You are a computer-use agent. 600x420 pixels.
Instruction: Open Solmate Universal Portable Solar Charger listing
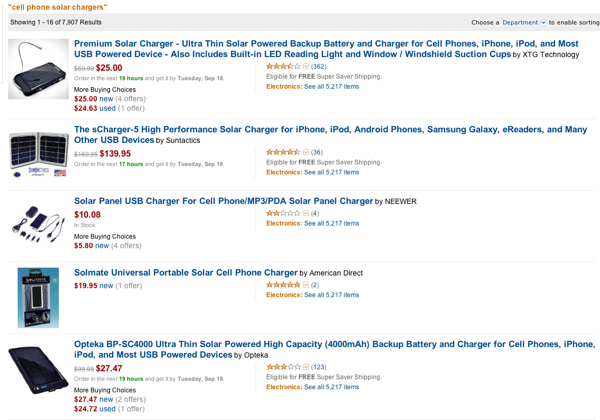[186, 272]
